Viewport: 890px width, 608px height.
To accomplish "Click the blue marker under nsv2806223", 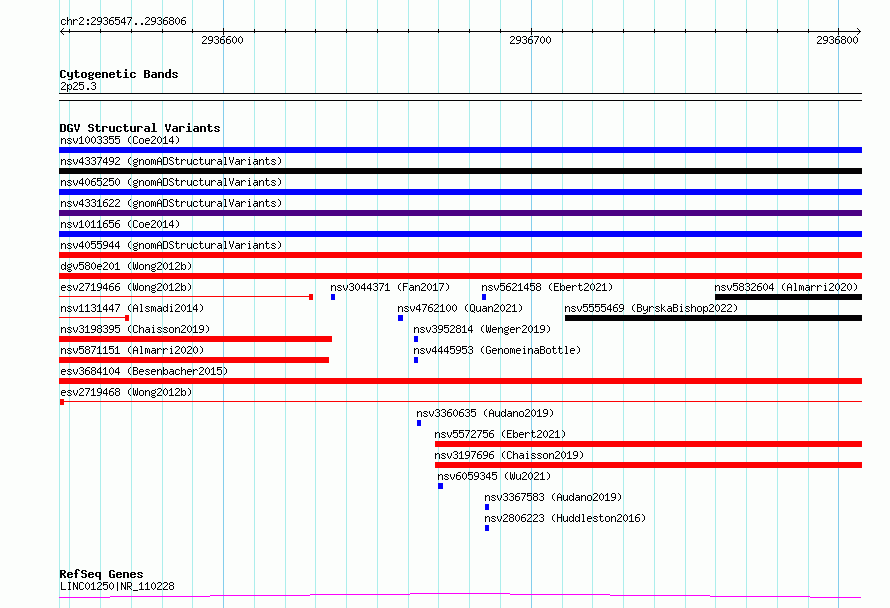I will 487,528.
